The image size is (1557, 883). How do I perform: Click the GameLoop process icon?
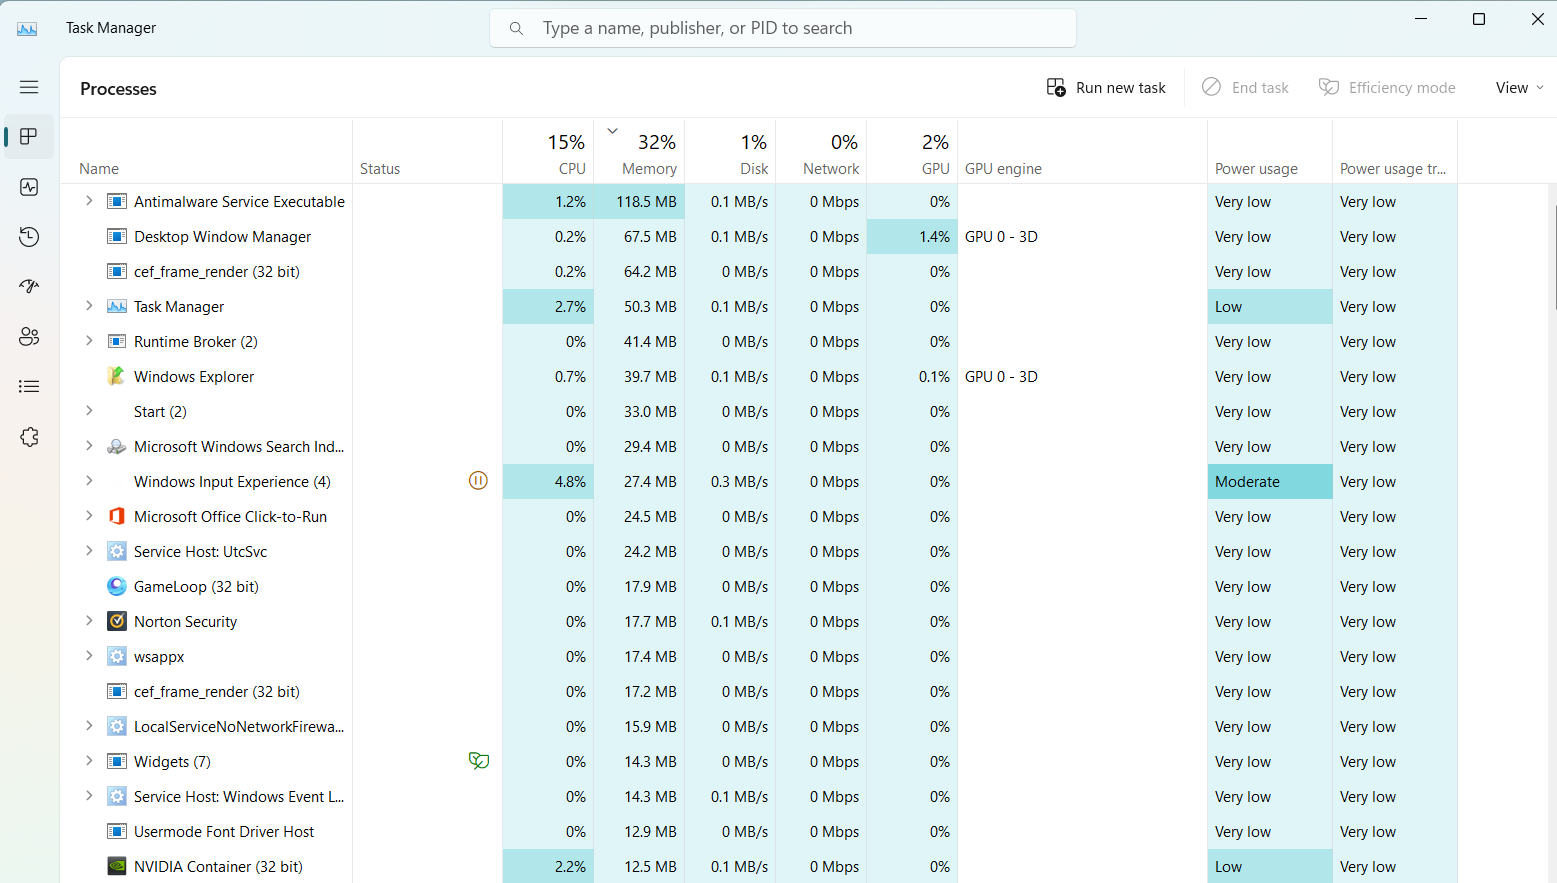coord(117,586)
